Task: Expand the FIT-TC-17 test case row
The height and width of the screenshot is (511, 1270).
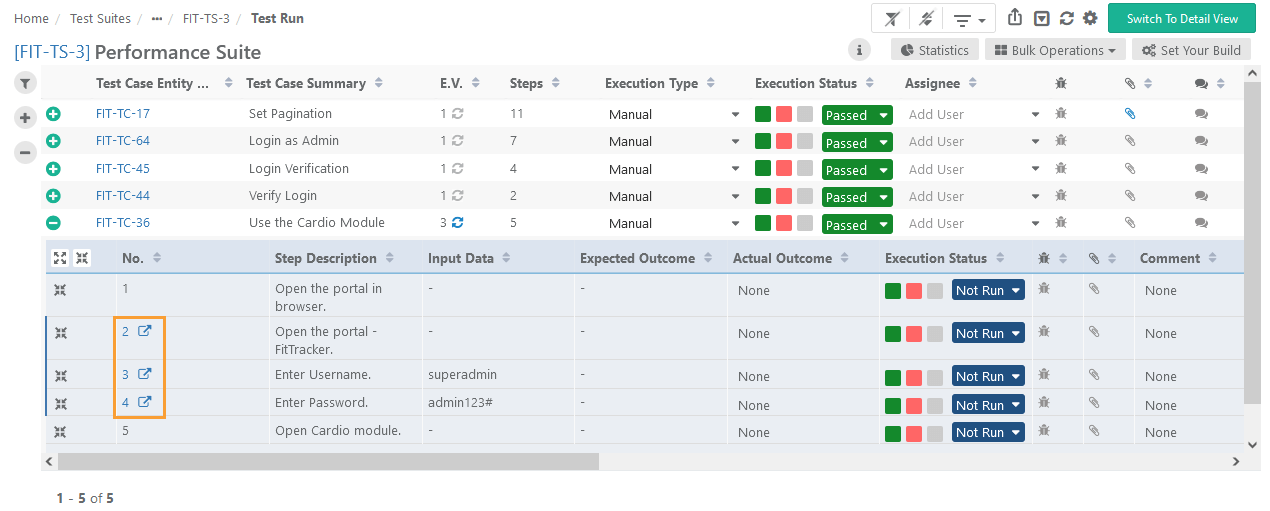Action: 54,114
